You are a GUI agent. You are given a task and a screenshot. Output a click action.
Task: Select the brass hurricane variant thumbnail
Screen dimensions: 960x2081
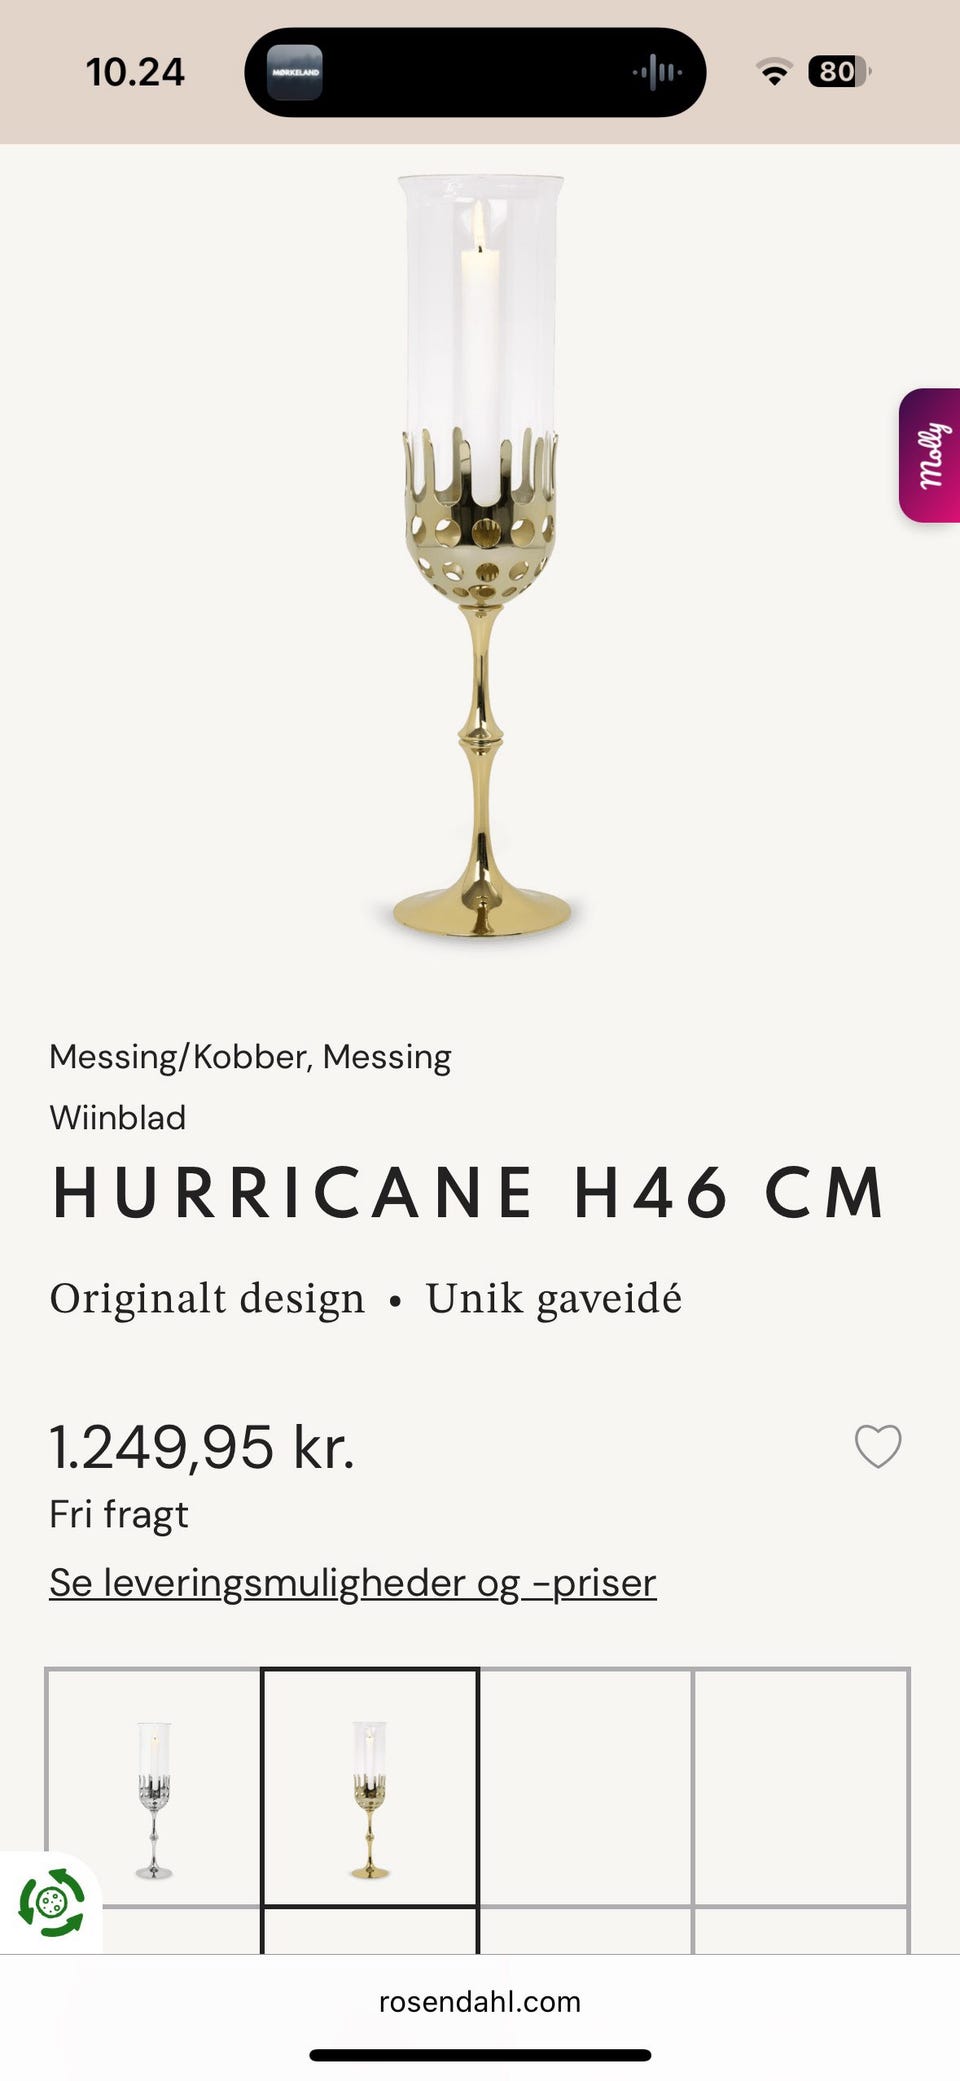[370, 1798]
